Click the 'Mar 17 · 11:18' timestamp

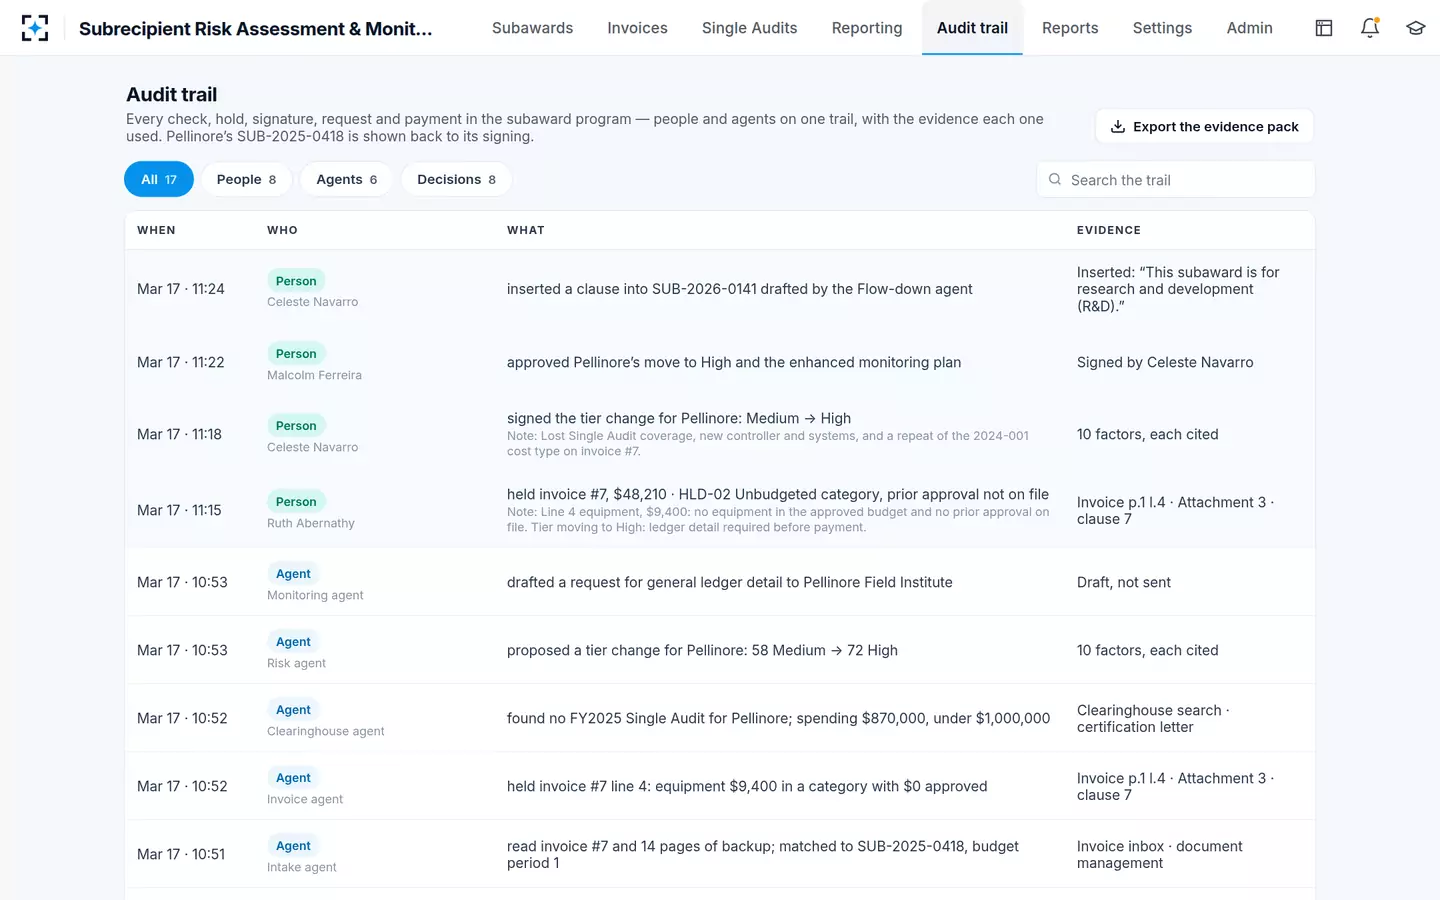[x=179, y=434]
